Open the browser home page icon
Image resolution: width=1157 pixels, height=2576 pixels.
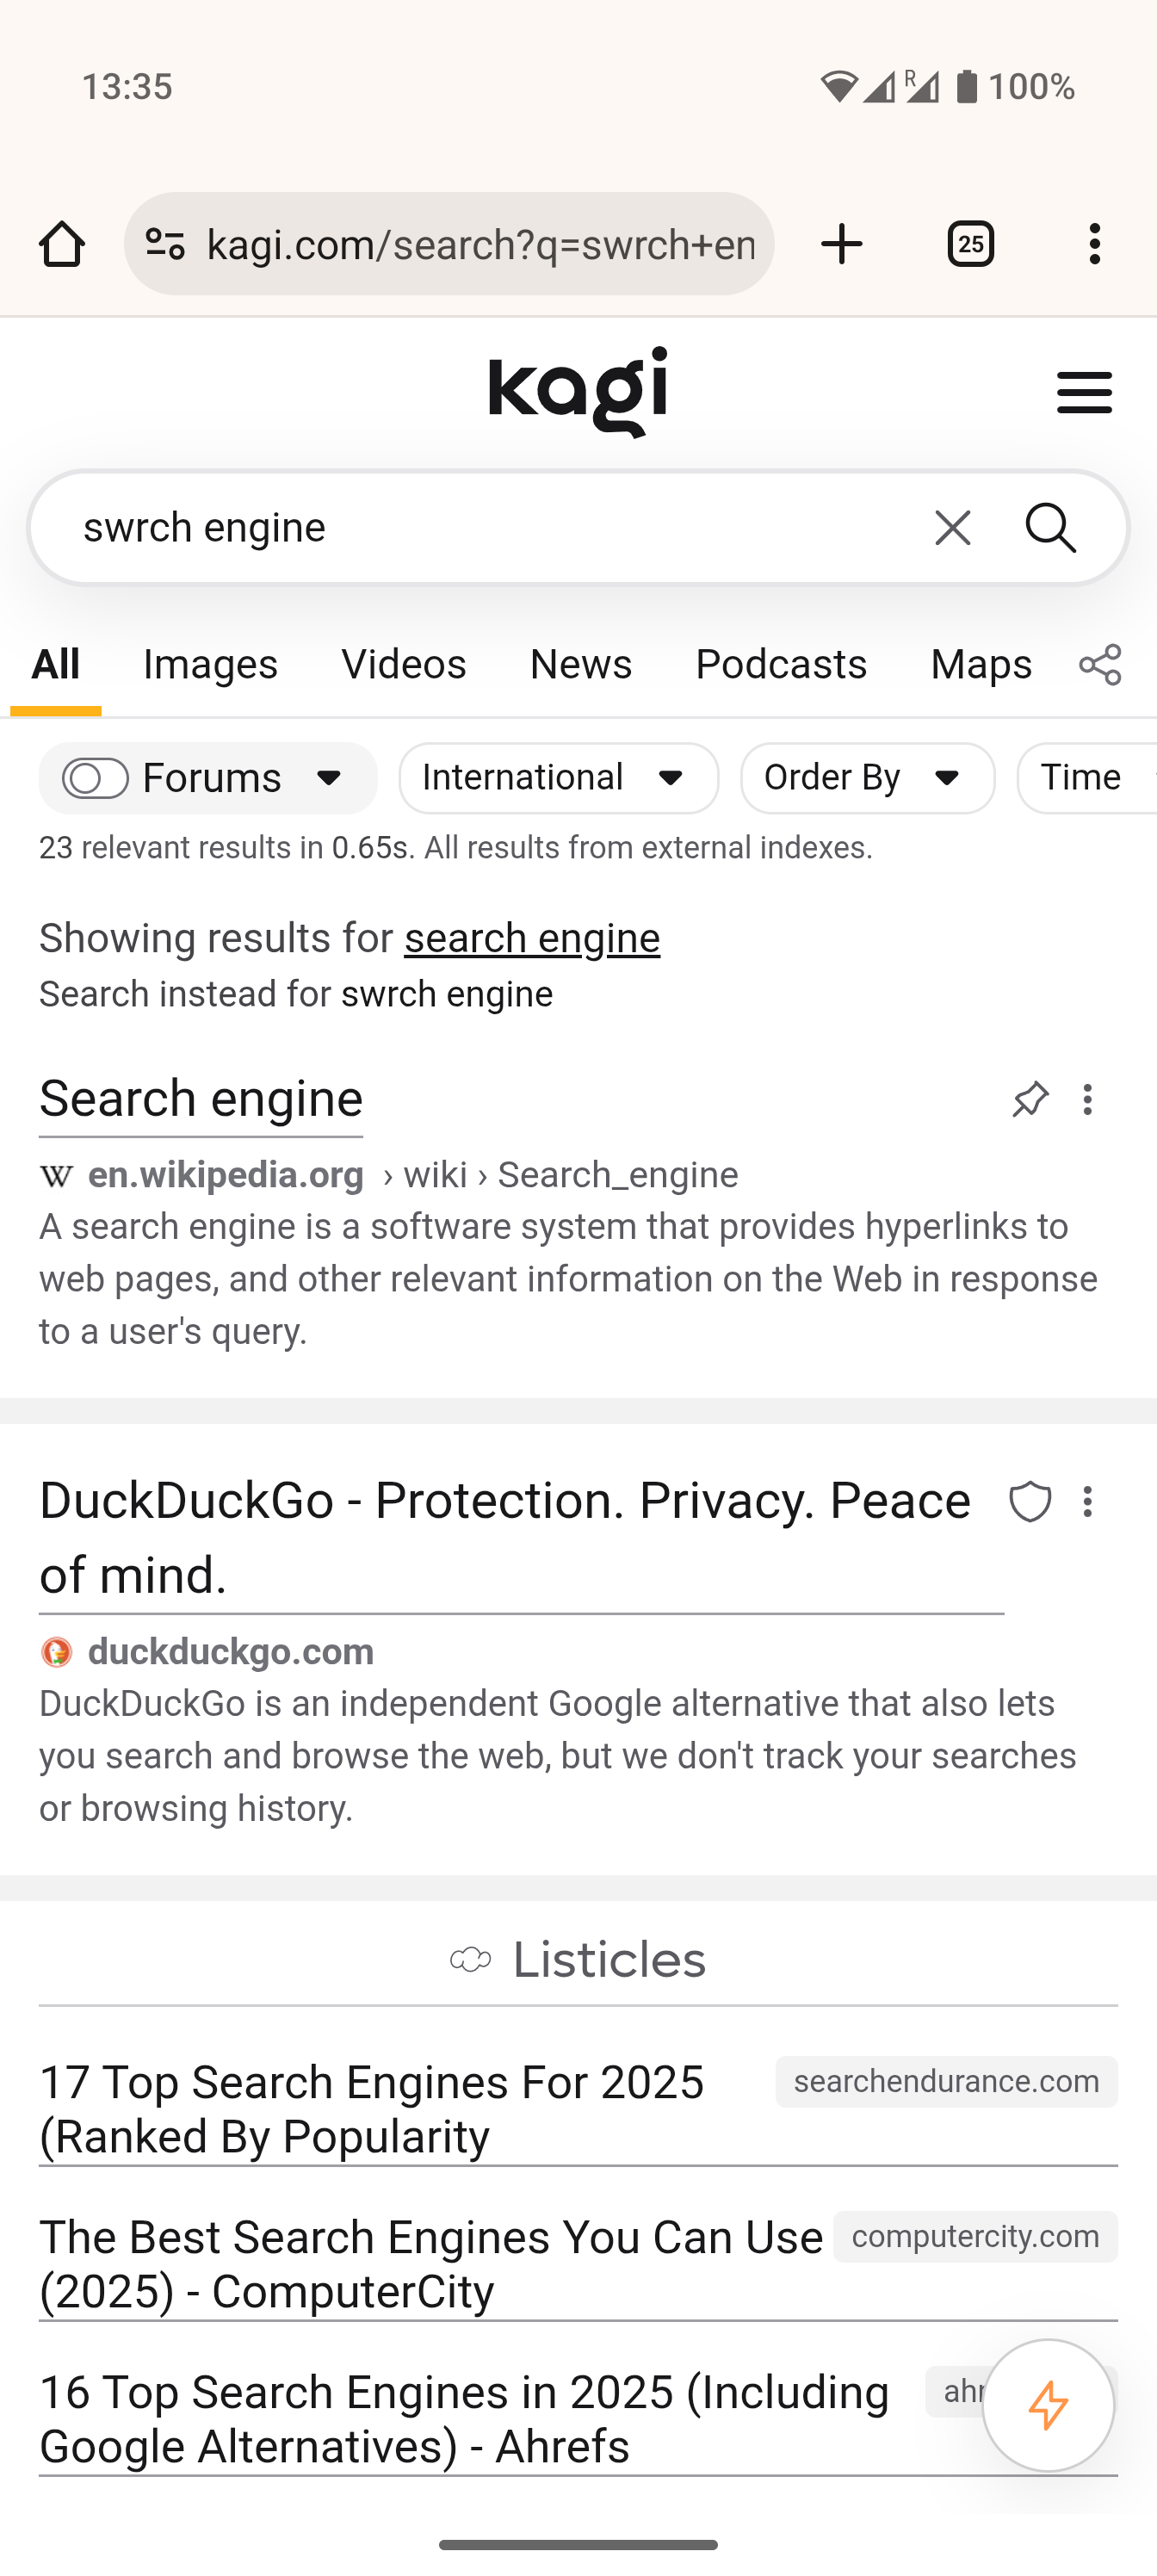(x=62, y=244)
